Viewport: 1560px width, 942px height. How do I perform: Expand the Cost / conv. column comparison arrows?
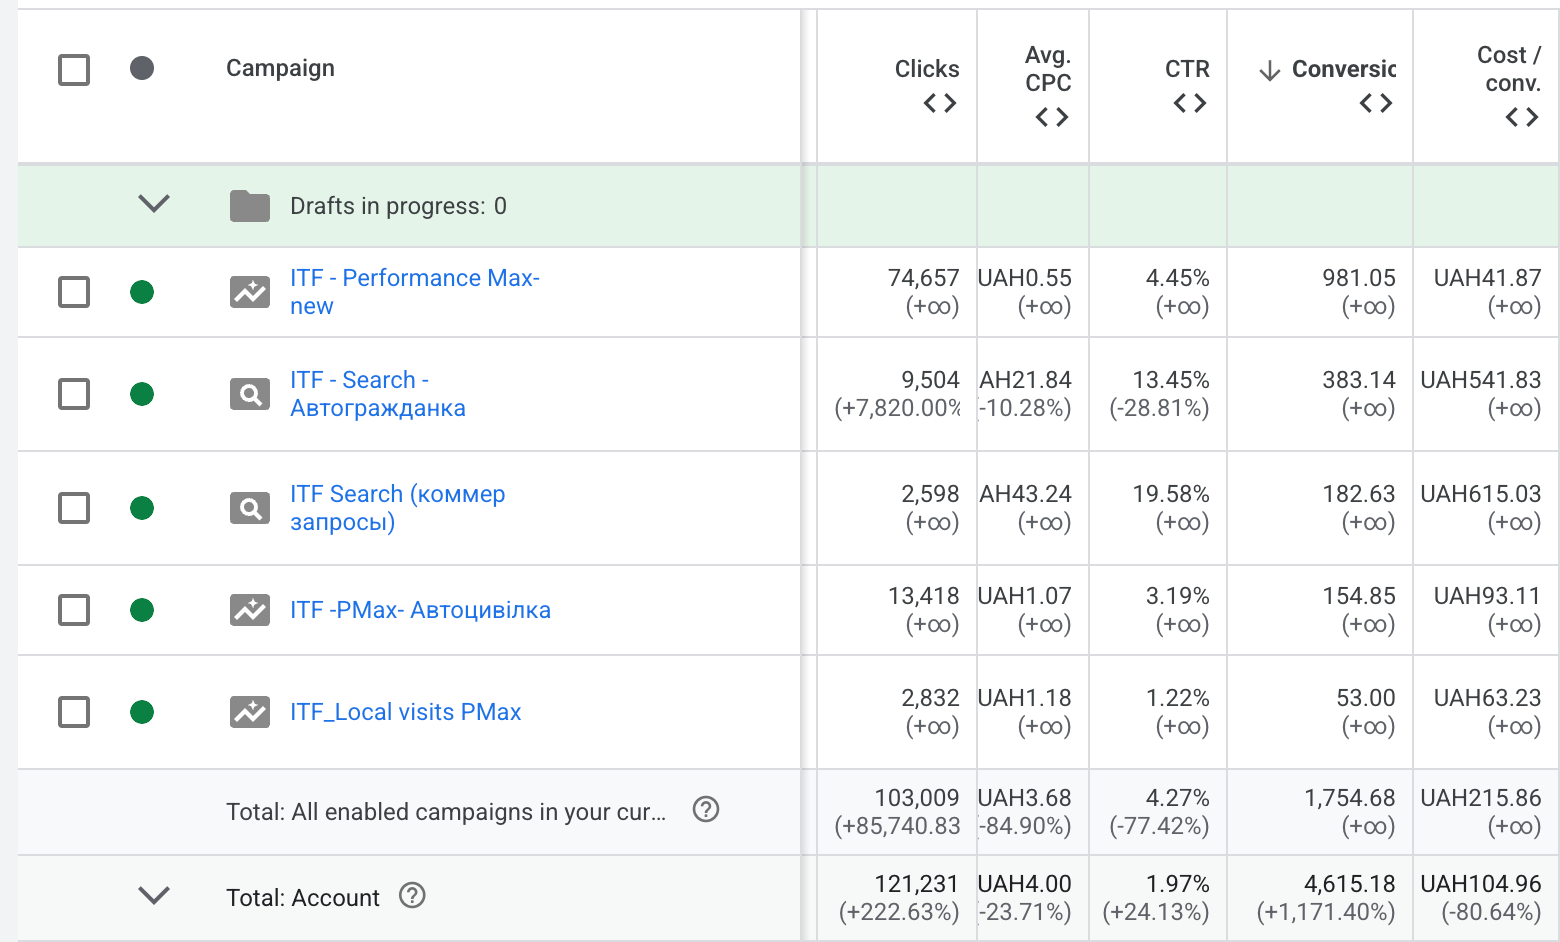point(1522,117)
